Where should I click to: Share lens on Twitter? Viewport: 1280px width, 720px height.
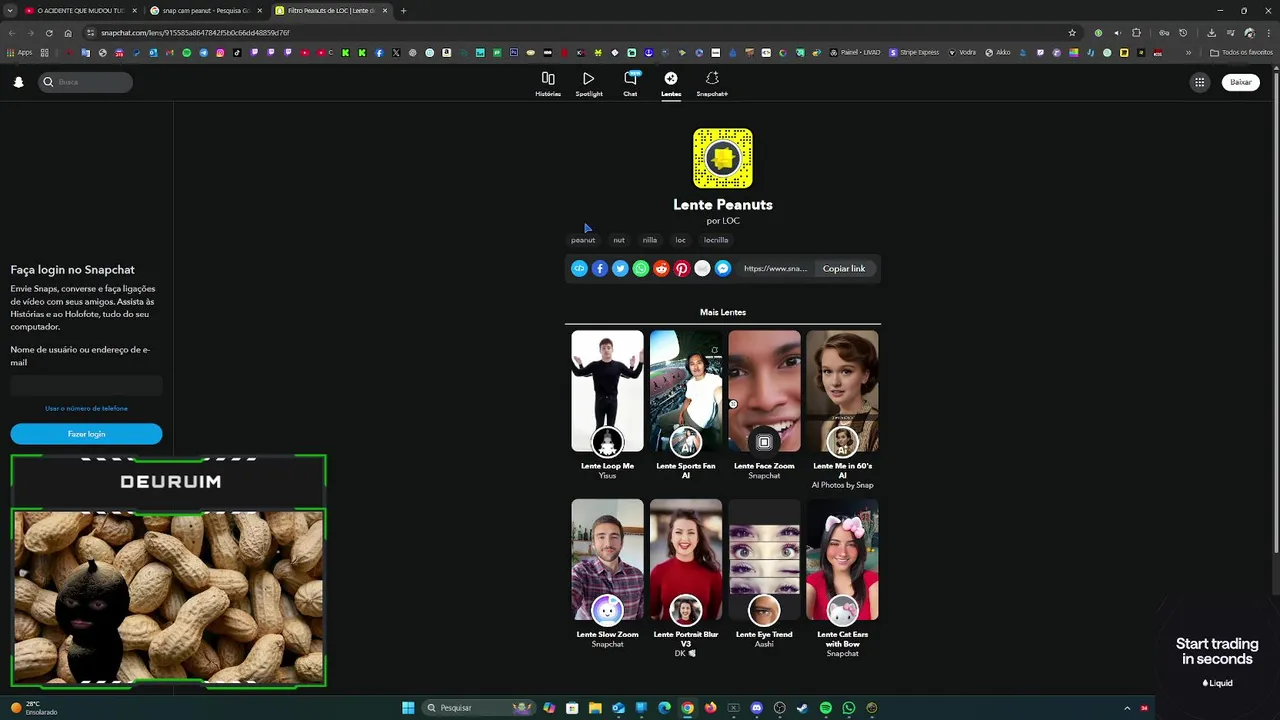[x=620, y=268]
